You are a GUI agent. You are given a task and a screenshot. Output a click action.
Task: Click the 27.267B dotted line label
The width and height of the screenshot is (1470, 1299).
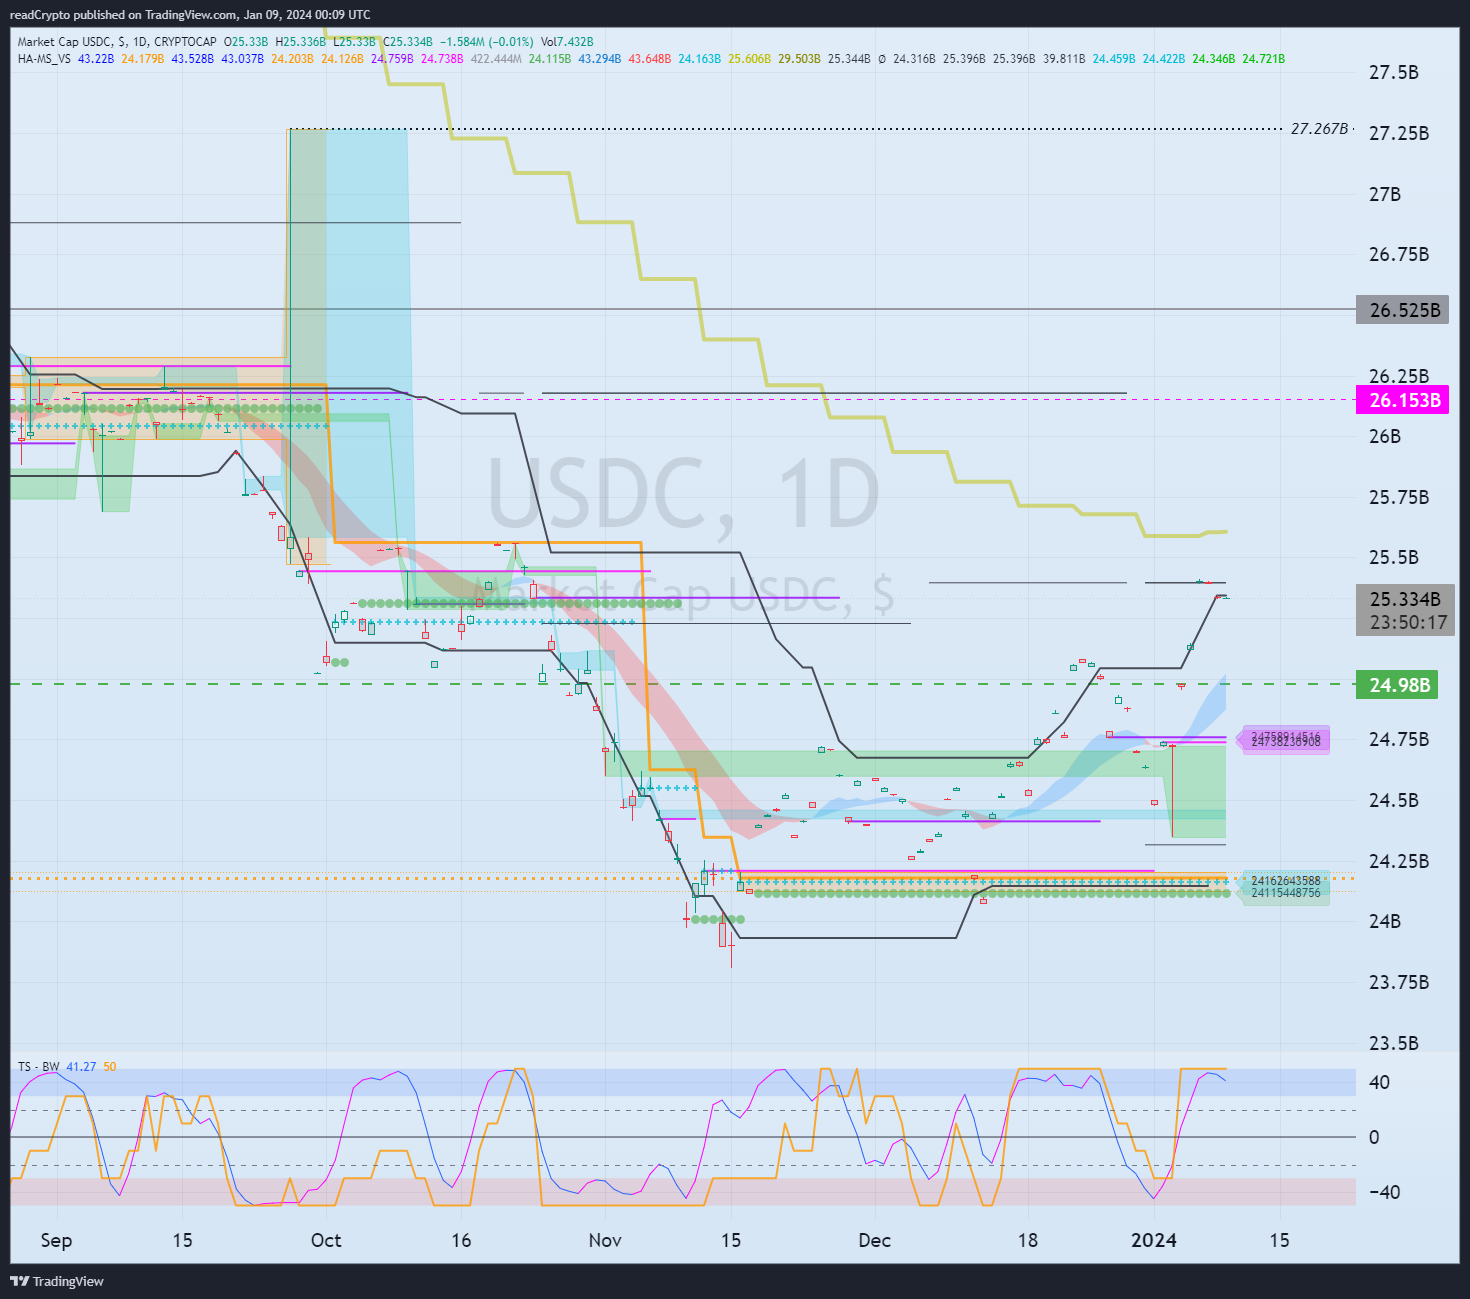click(1319, 129)
